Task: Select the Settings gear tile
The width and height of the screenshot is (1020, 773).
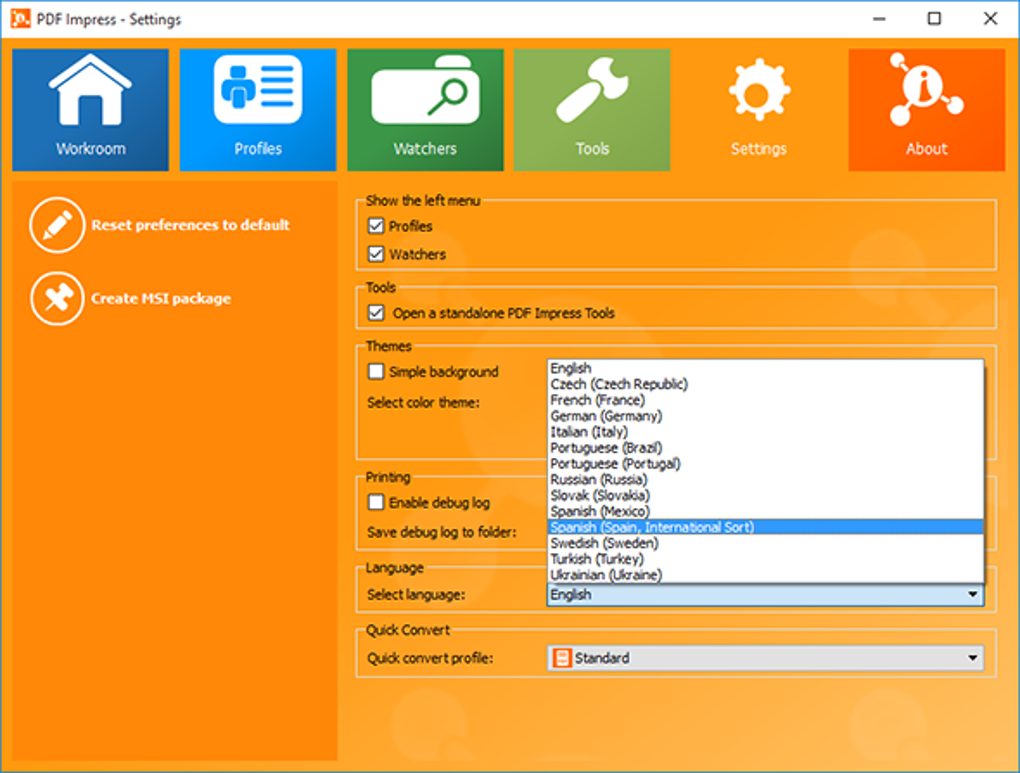Action: tap(758, 110)
